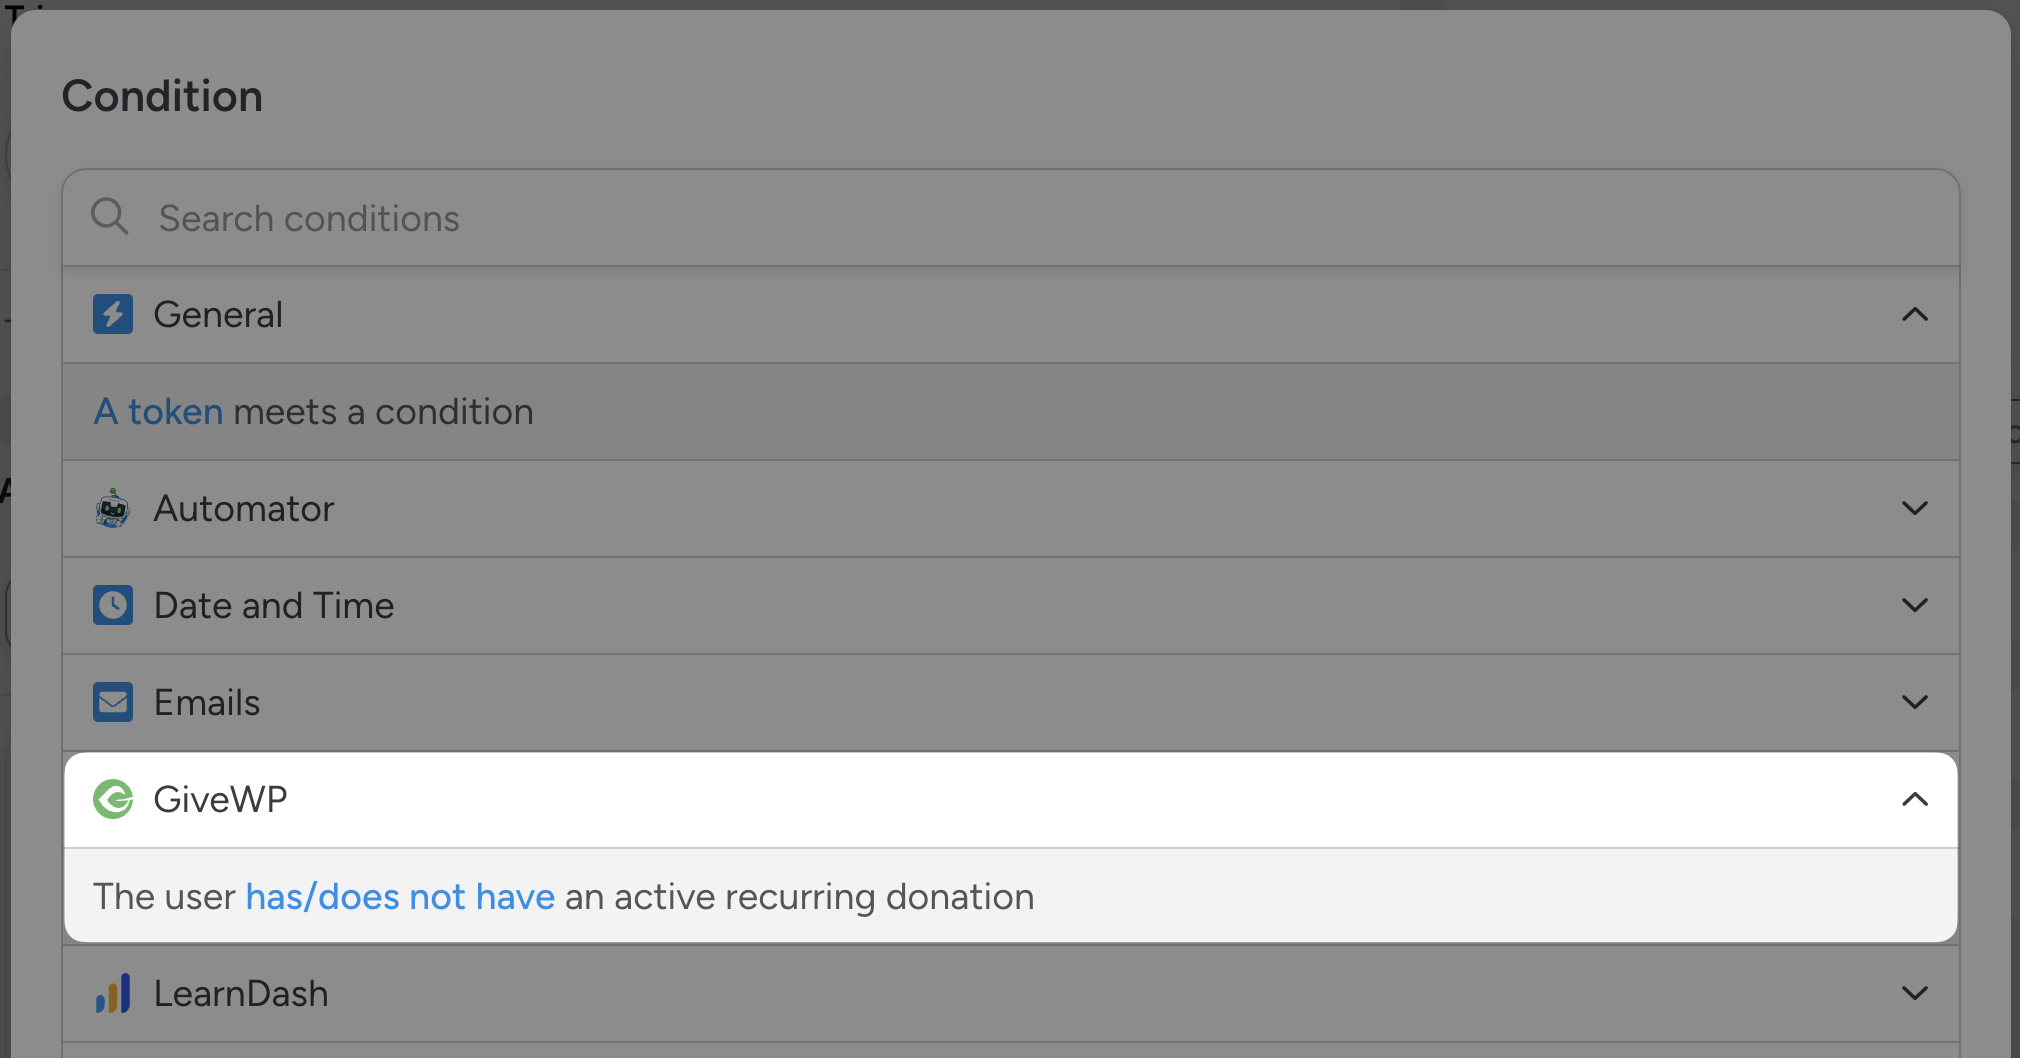Click the search magnifier icon
The height and width of the screenshot is (1058, 2020).
click(109, 216)
